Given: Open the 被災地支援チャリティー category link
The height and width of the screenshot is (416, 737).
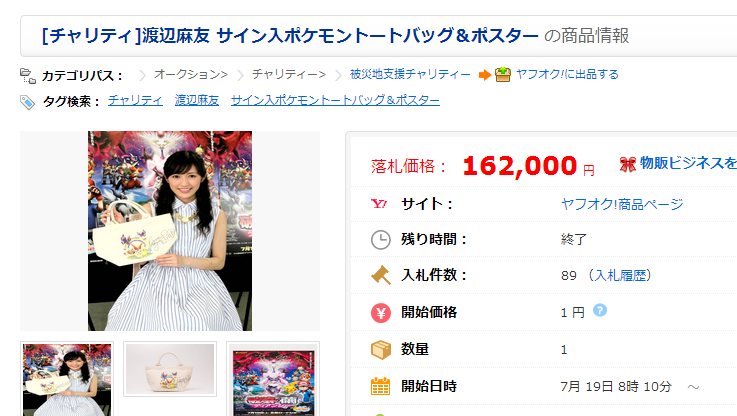Looking at the screenshot, I should click(x=410, y=74).
